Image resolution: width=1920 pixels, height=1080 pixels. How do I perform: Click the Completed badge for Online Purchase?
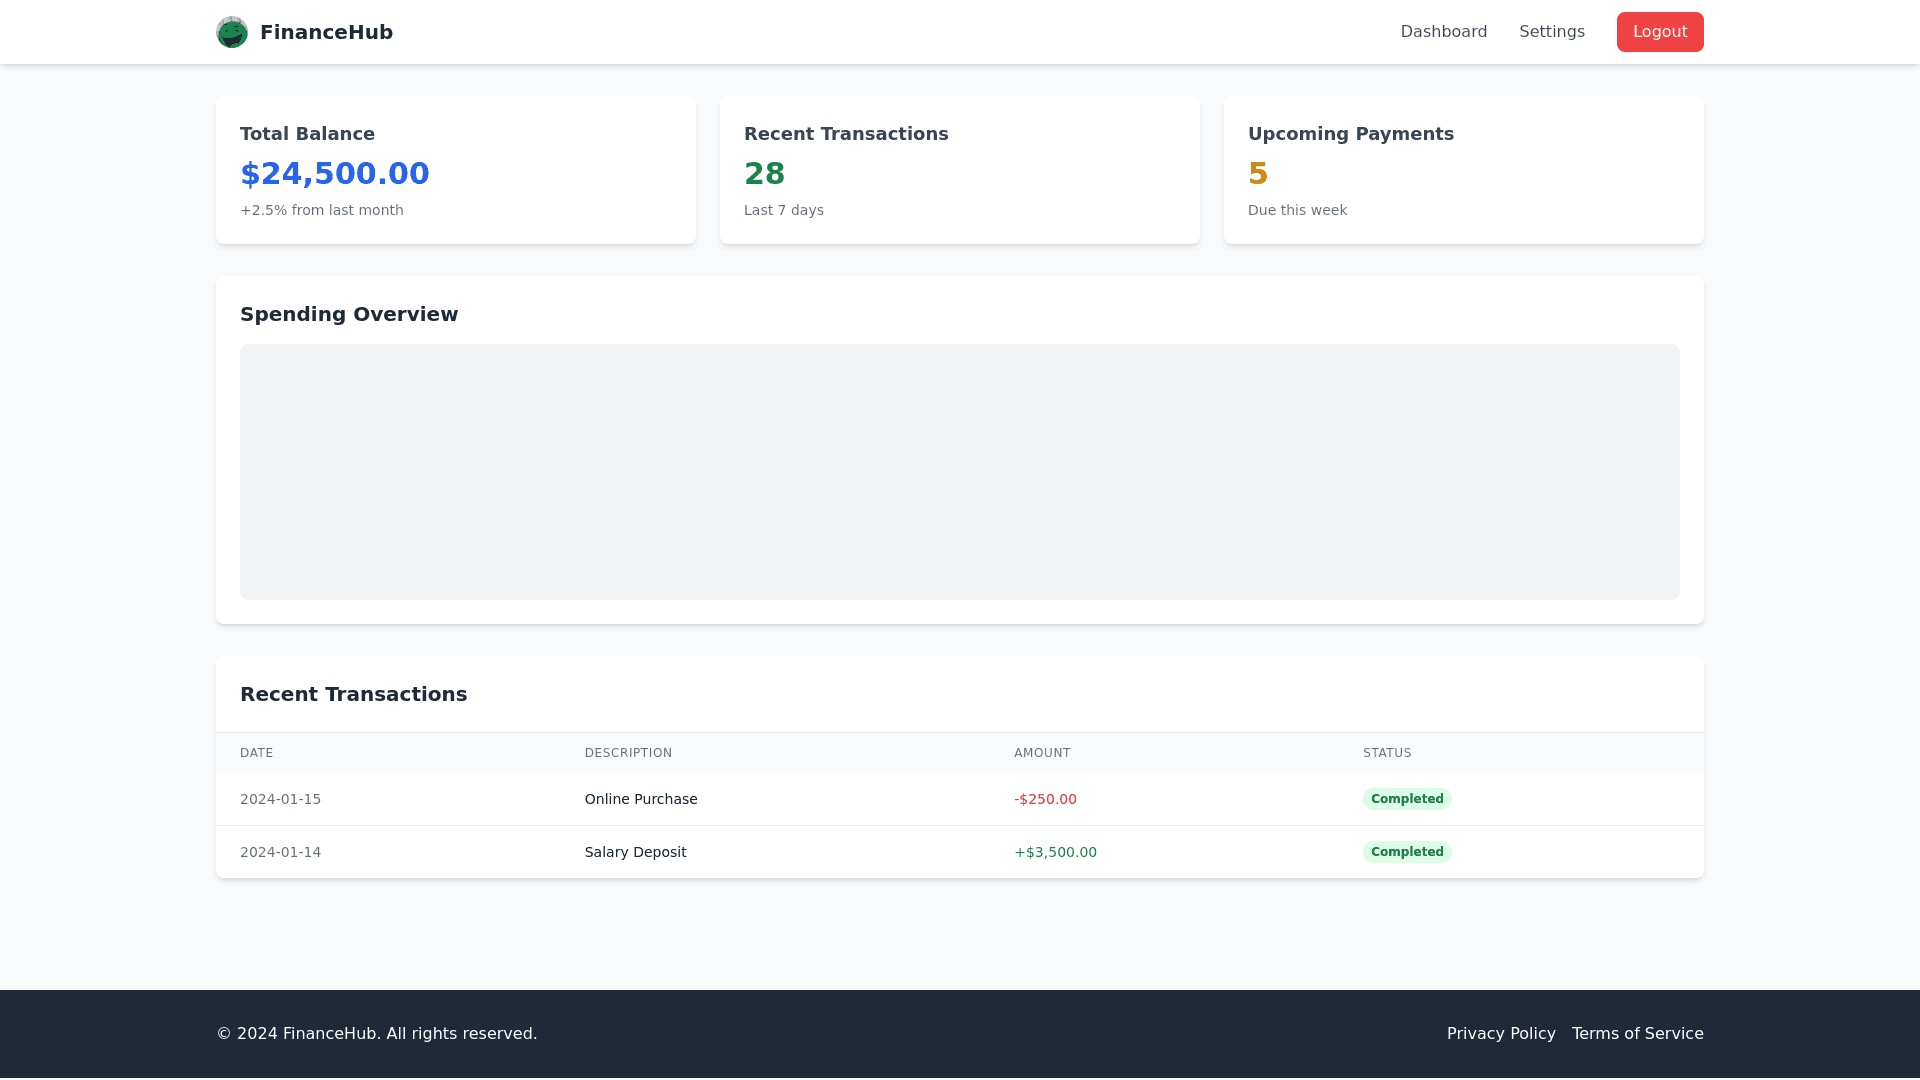pos(1407,798)
